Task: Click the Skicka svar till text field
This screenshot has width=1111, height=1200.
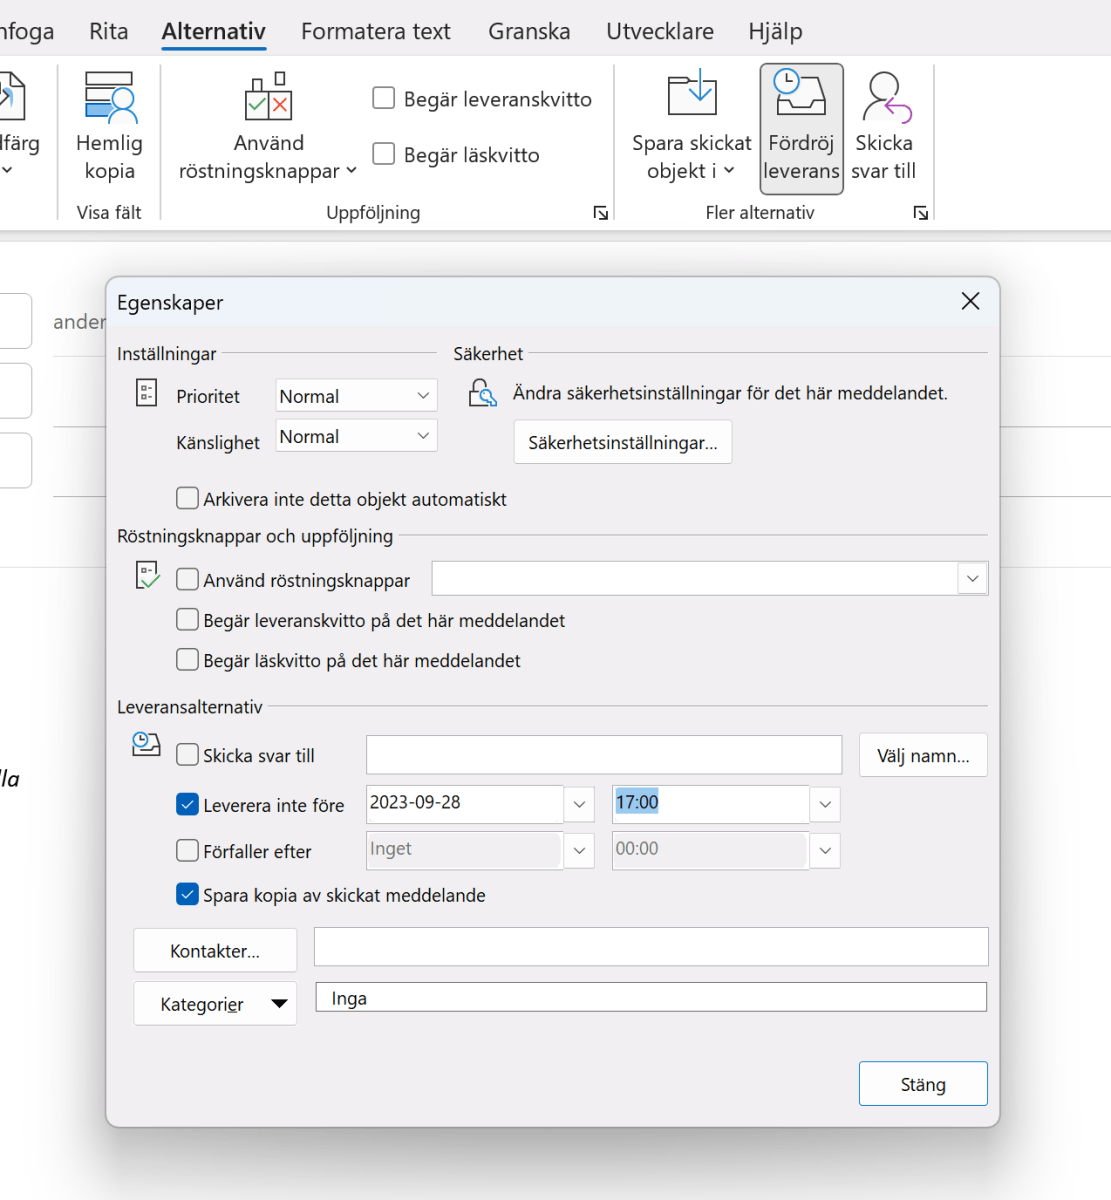Action: click(x=602, y=755)
